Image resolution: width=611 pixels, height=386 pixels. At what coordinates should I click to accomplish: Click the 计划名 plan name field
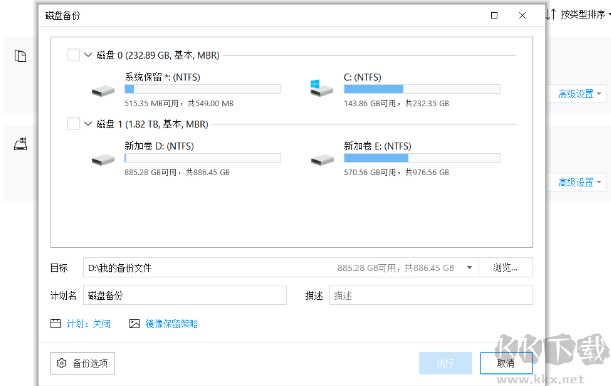[185, 295]
